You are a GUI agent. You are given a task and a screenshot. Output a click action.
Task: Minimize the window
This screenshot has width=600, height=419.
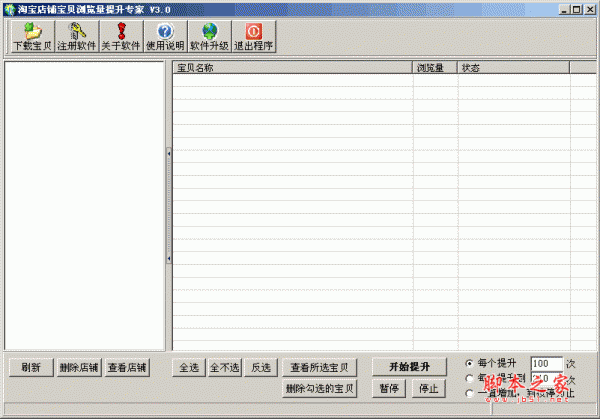click(x=563, y=10)
